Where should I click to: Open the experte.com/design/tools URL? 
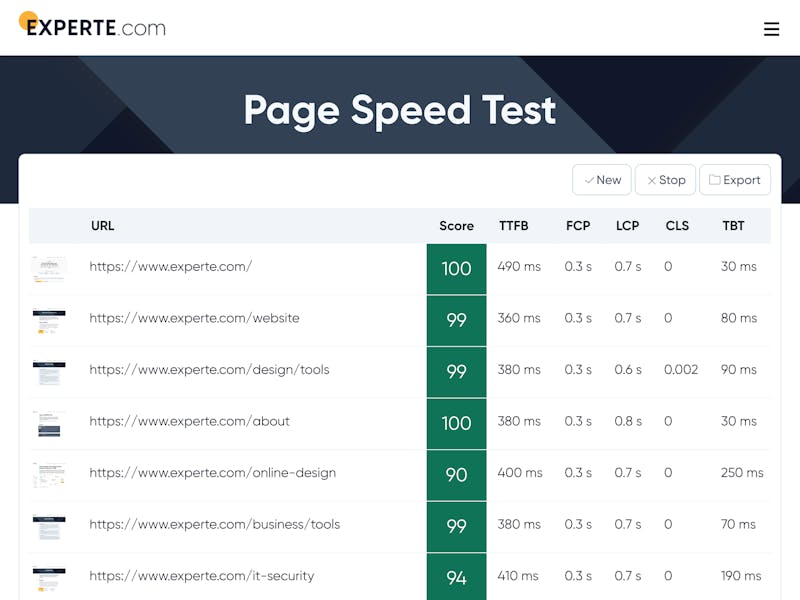209,369
